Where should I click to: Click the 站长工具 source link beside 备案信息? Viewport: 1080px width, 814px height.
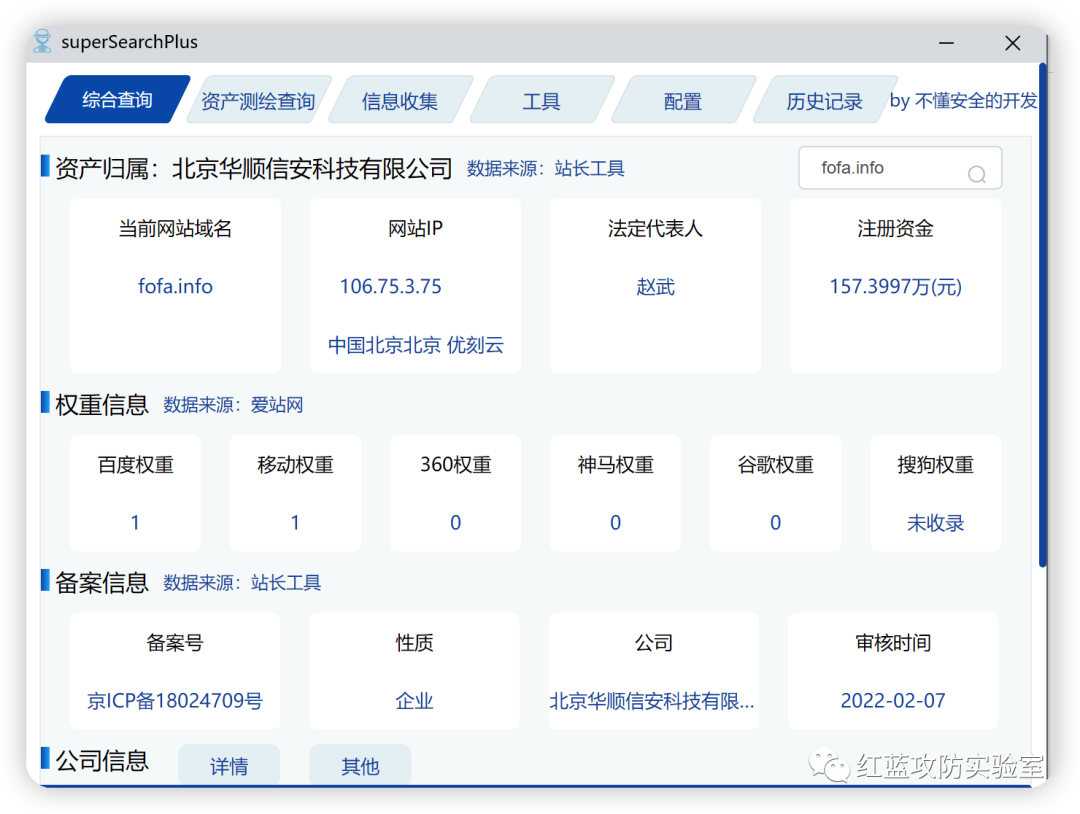(286, 583)
